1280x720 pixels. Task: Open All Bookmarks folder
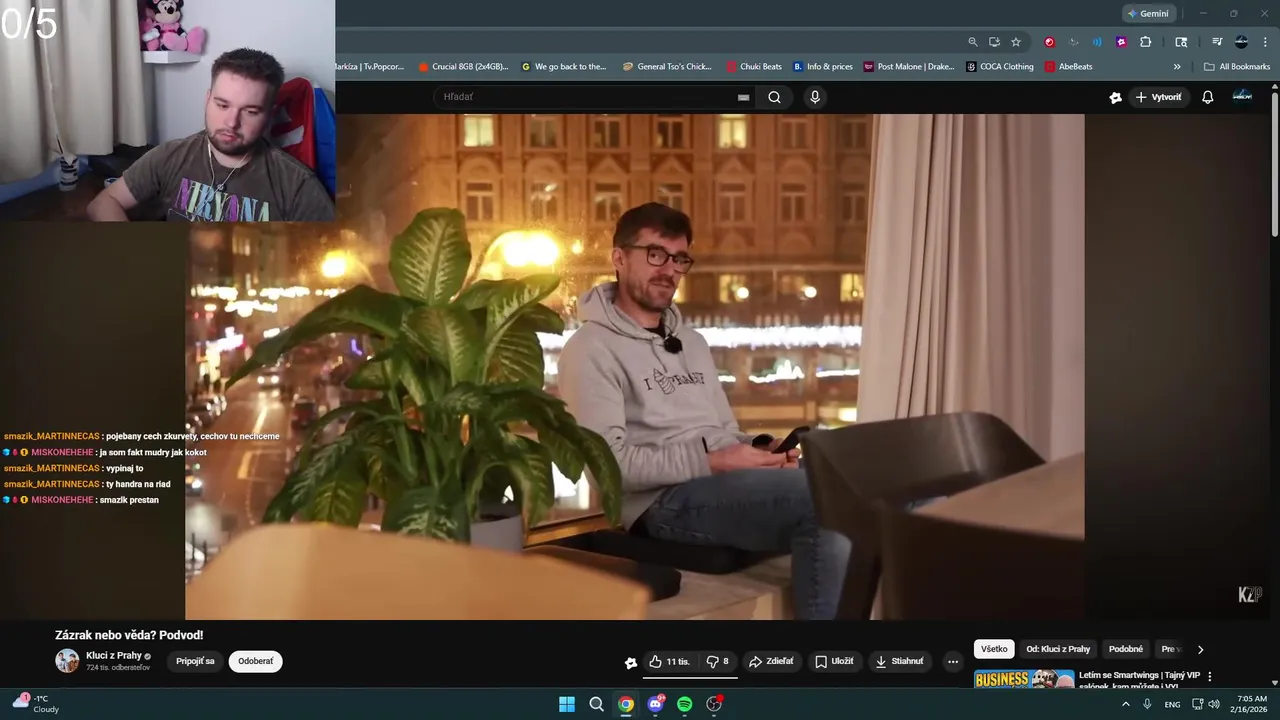click(x=1237, y=67)
